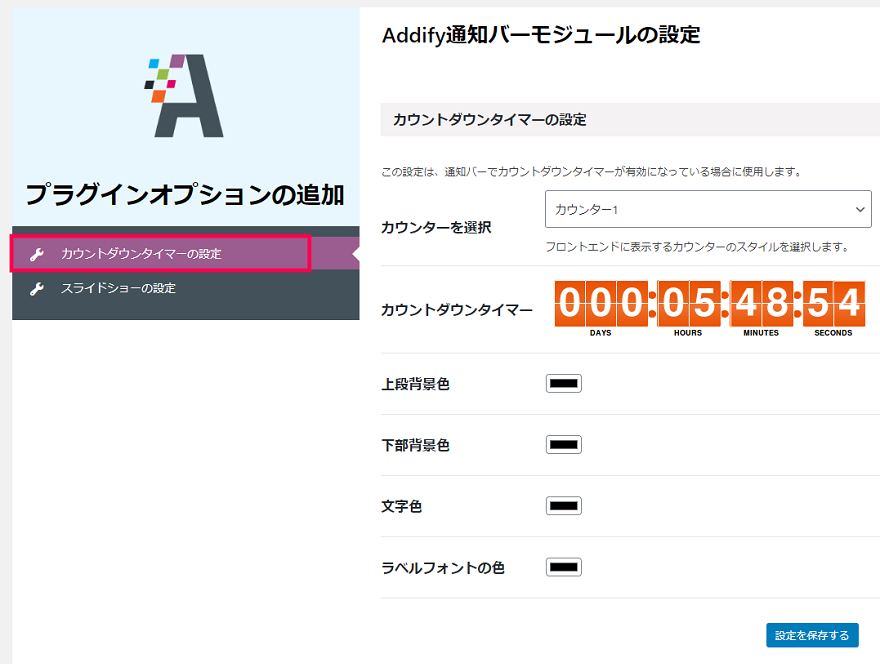The height and width of the screenshot is (664, 880).
Task: Click the カウンターを選択 label
Action: (436, 227)
